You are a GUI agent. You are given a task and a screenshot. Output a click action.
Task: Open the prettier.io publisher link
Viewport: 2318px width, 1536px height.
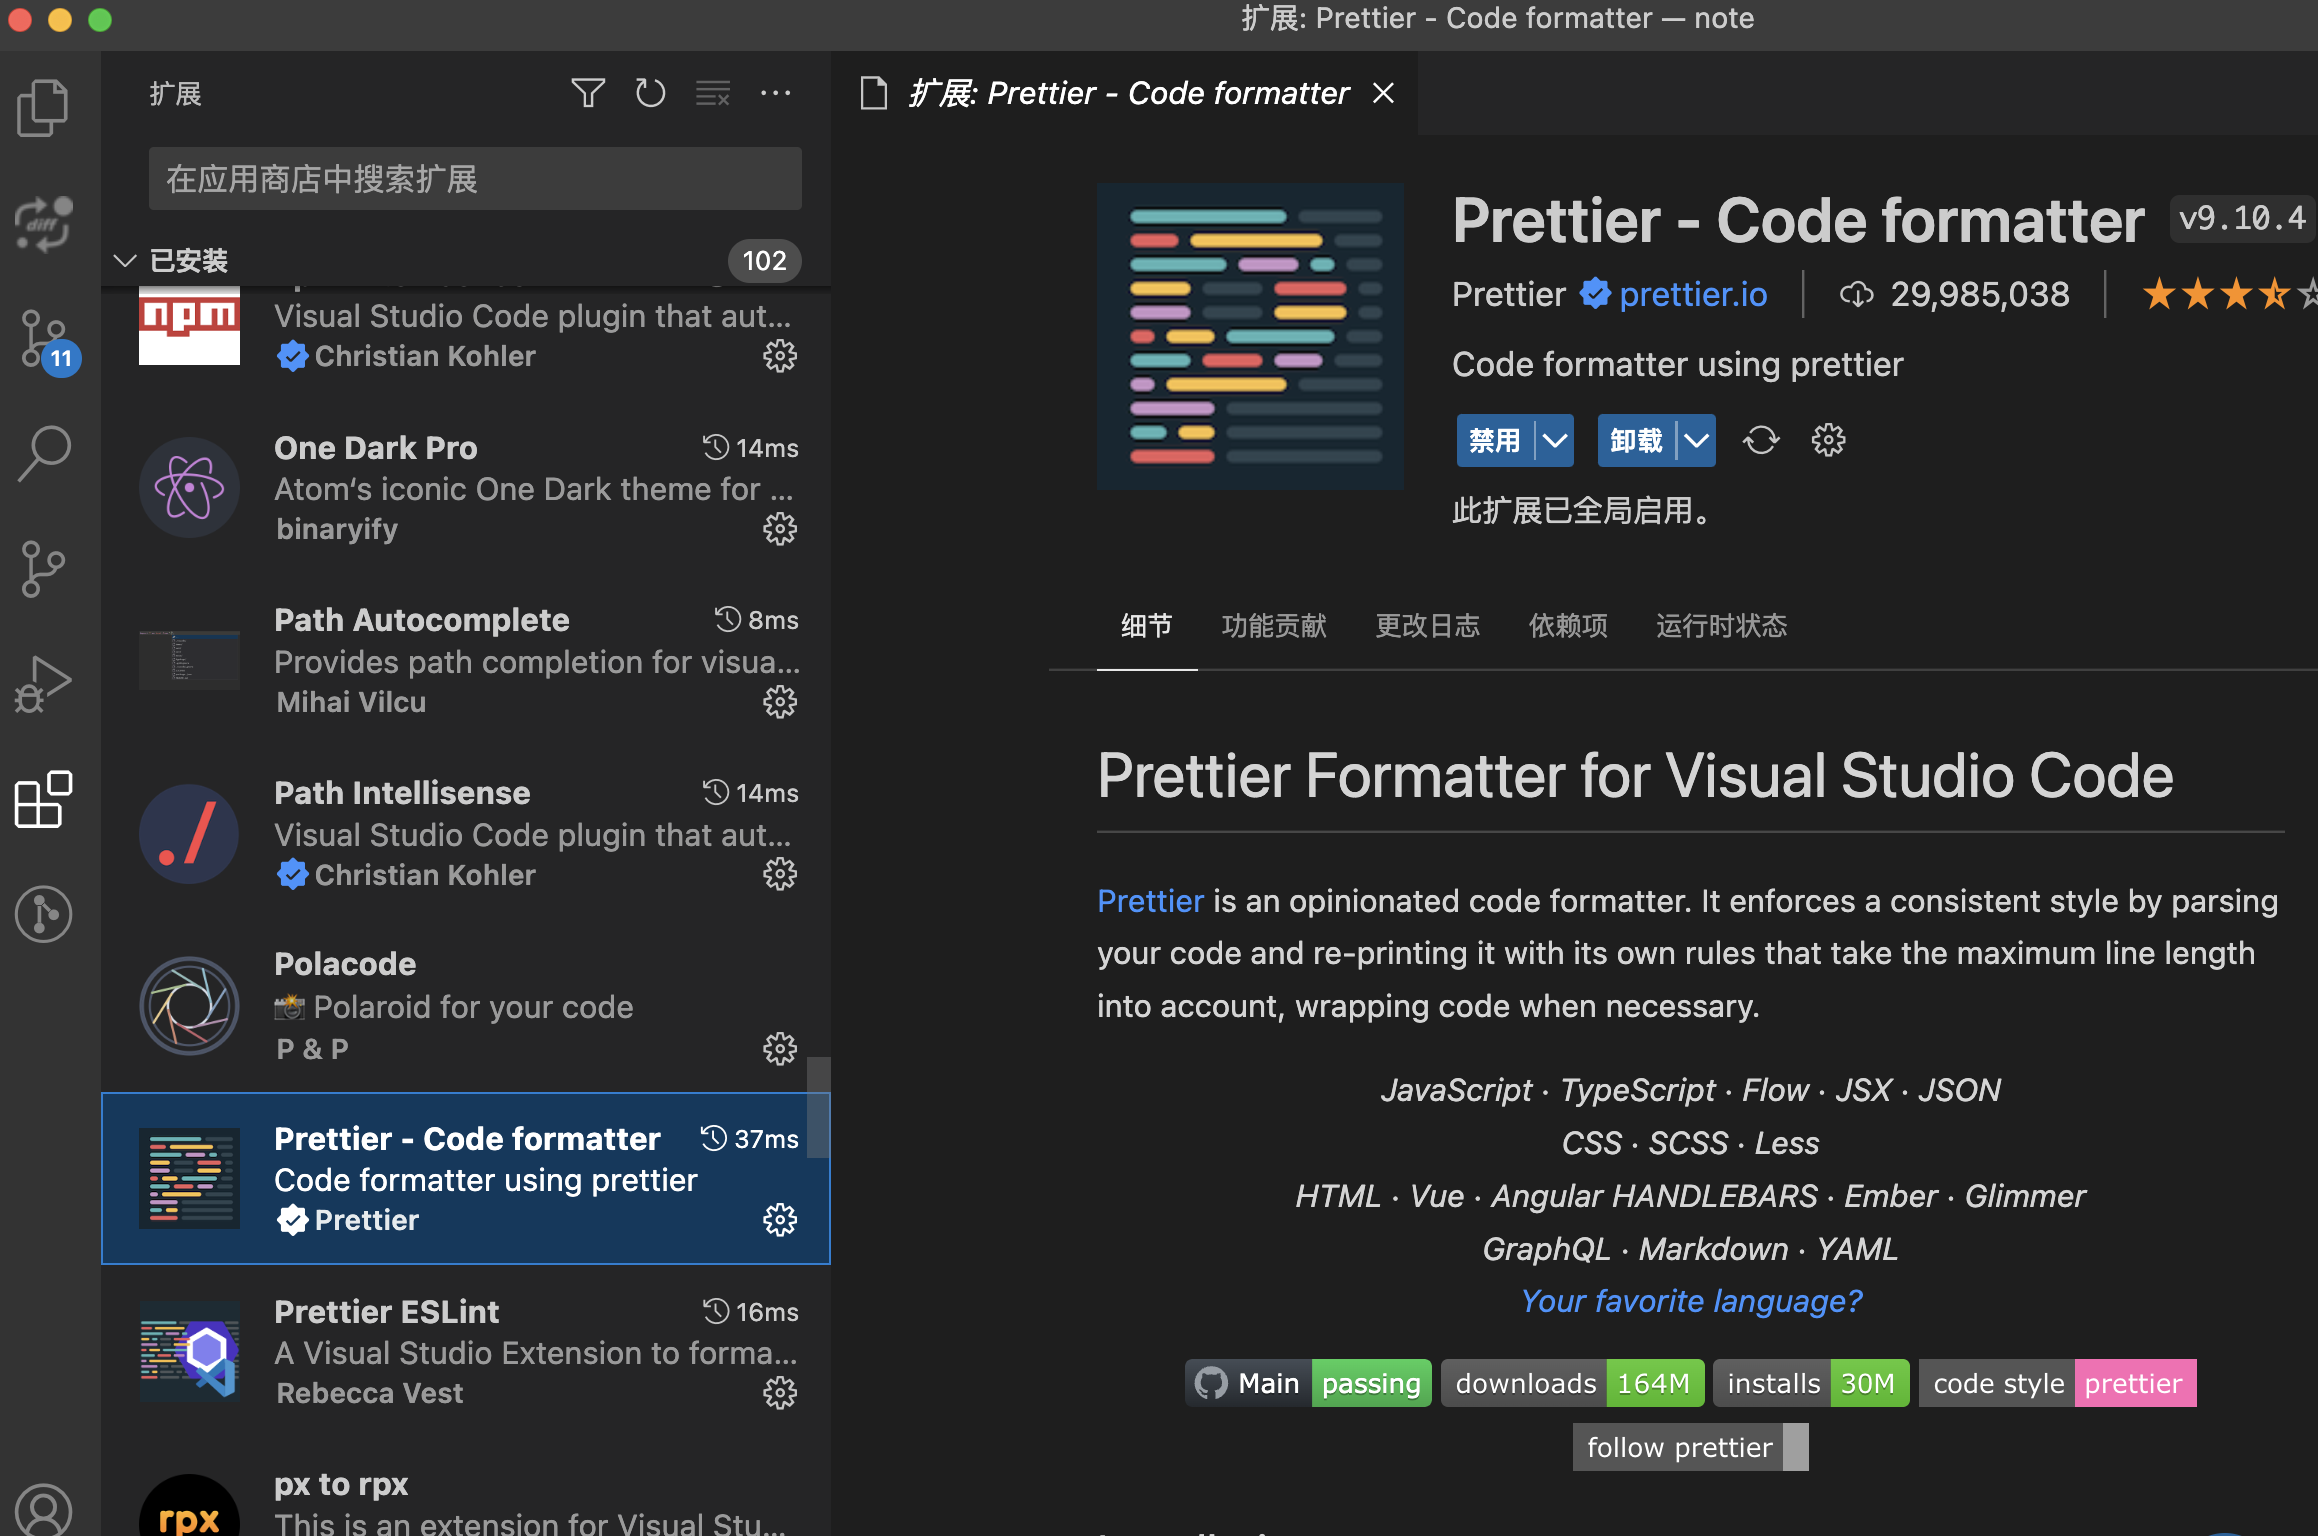[1693, 294]
